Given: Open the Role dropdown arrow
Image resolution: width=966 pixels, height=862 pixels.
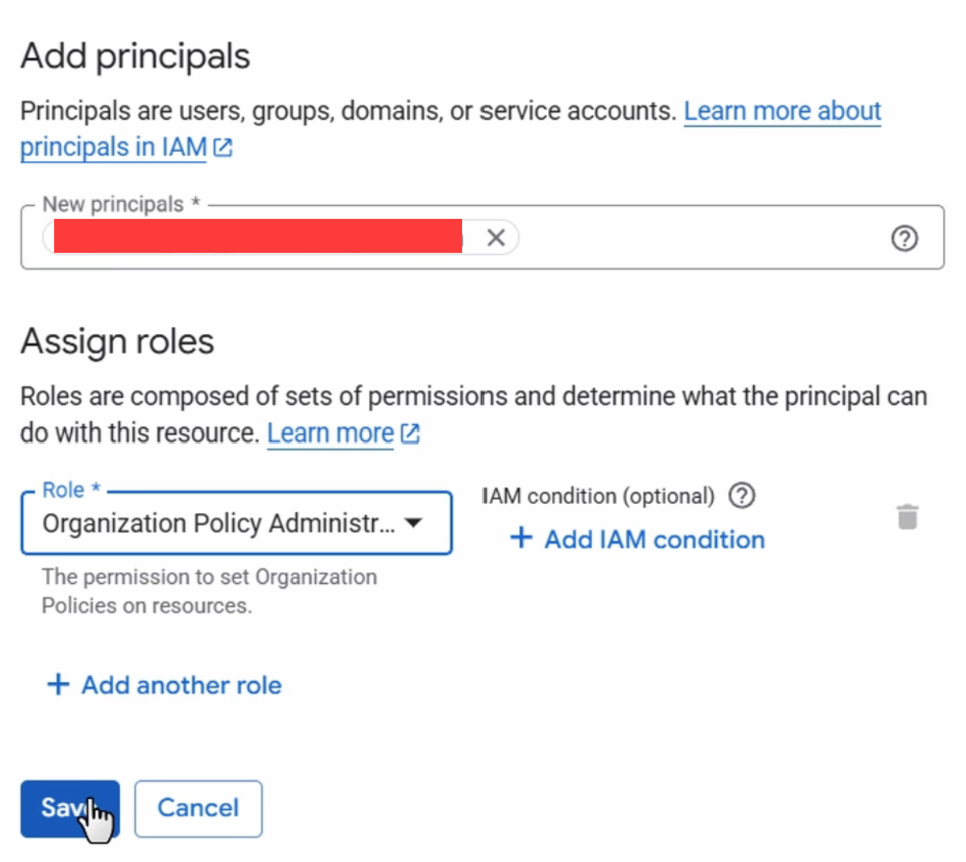Looking at the screenshot, I should [x=413, y=523].
